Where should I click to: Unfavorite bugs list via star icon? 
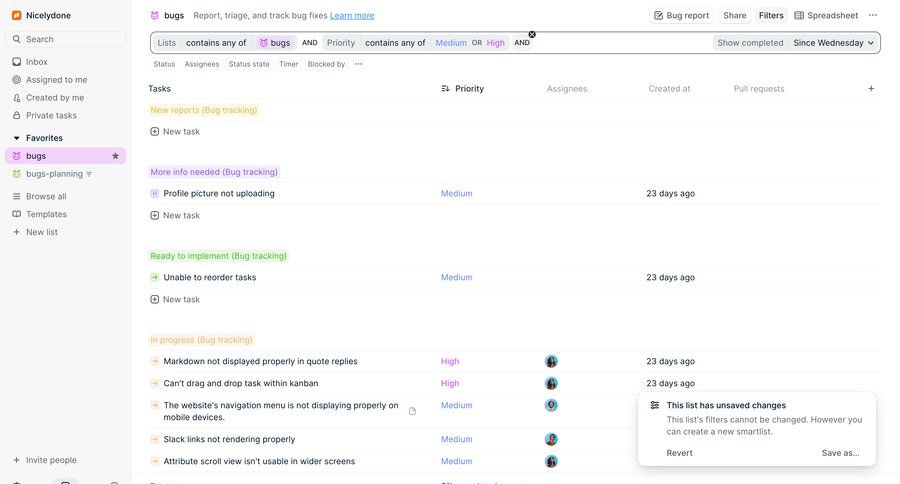click(x=115, y=156)
